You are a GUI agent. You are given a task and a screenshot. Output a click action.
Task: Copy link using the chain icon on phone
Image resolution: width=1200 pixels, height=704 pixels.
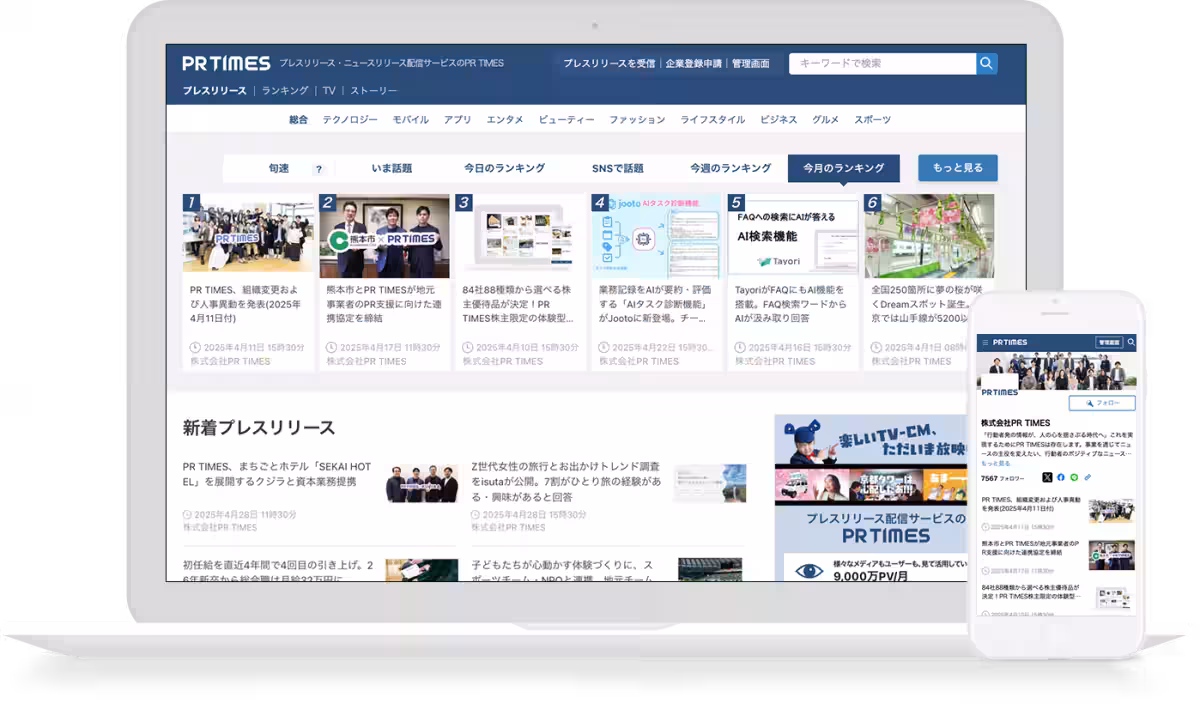click(x=1088, y=478)
